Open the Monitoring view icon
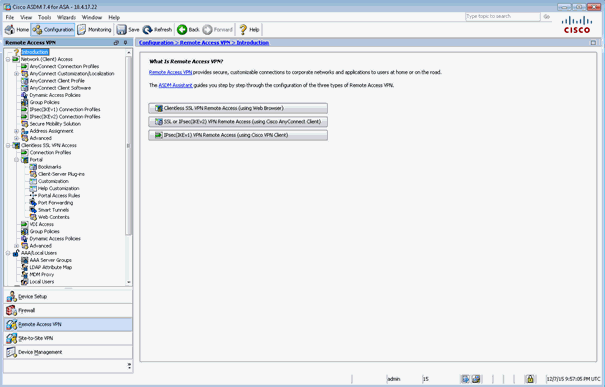The width and height of the screenshot is (605, 387). (x=81, y=30)
